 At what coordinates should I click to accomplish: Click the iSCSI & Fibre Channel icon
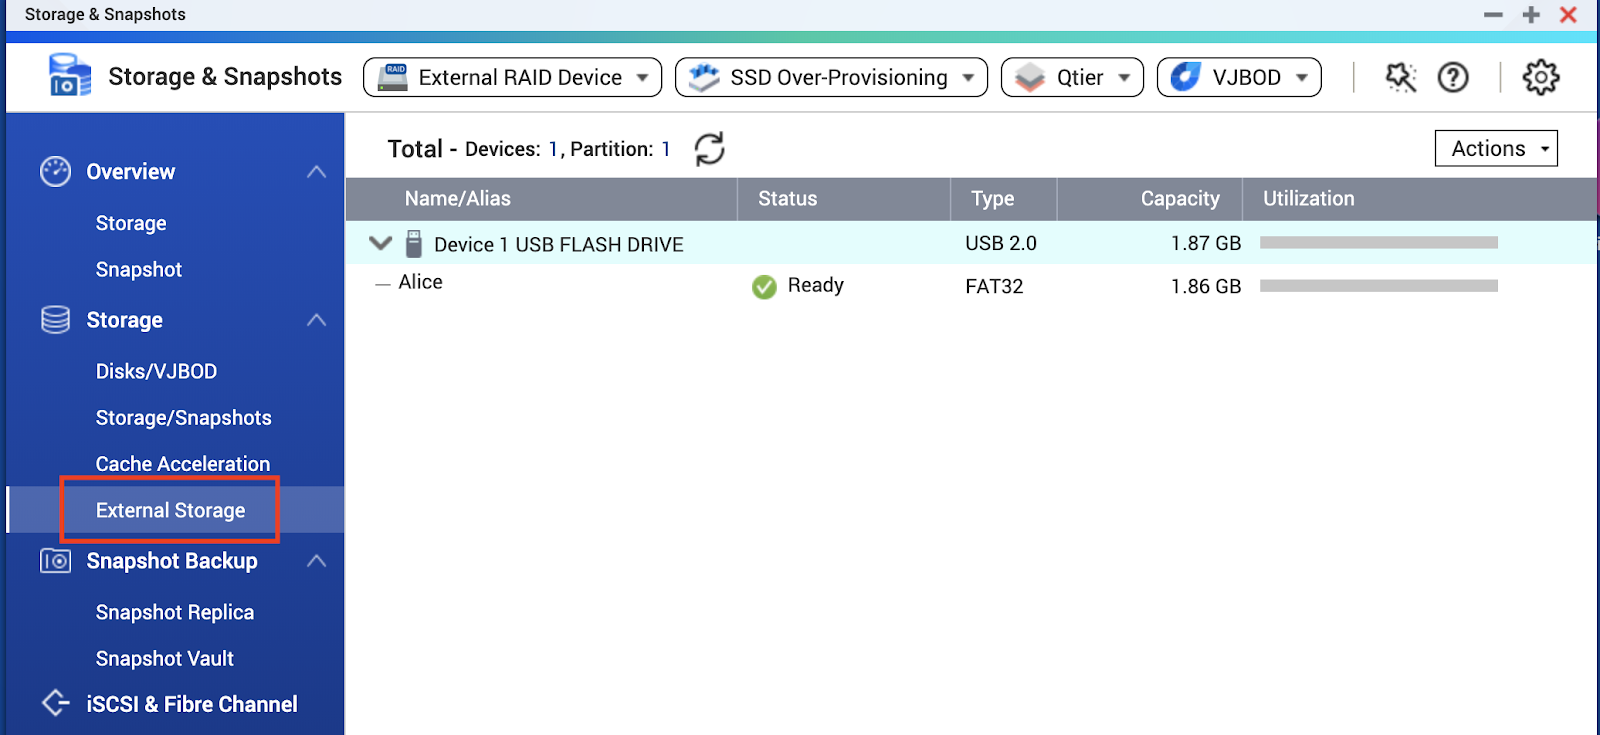pyautogui.click(x=56, y=703)
